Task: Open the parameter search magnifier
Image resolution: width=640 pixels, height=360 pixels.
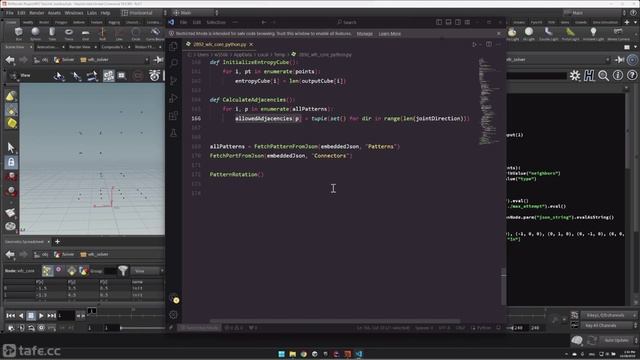Action: pyautogui.click(x=603, y=76)
